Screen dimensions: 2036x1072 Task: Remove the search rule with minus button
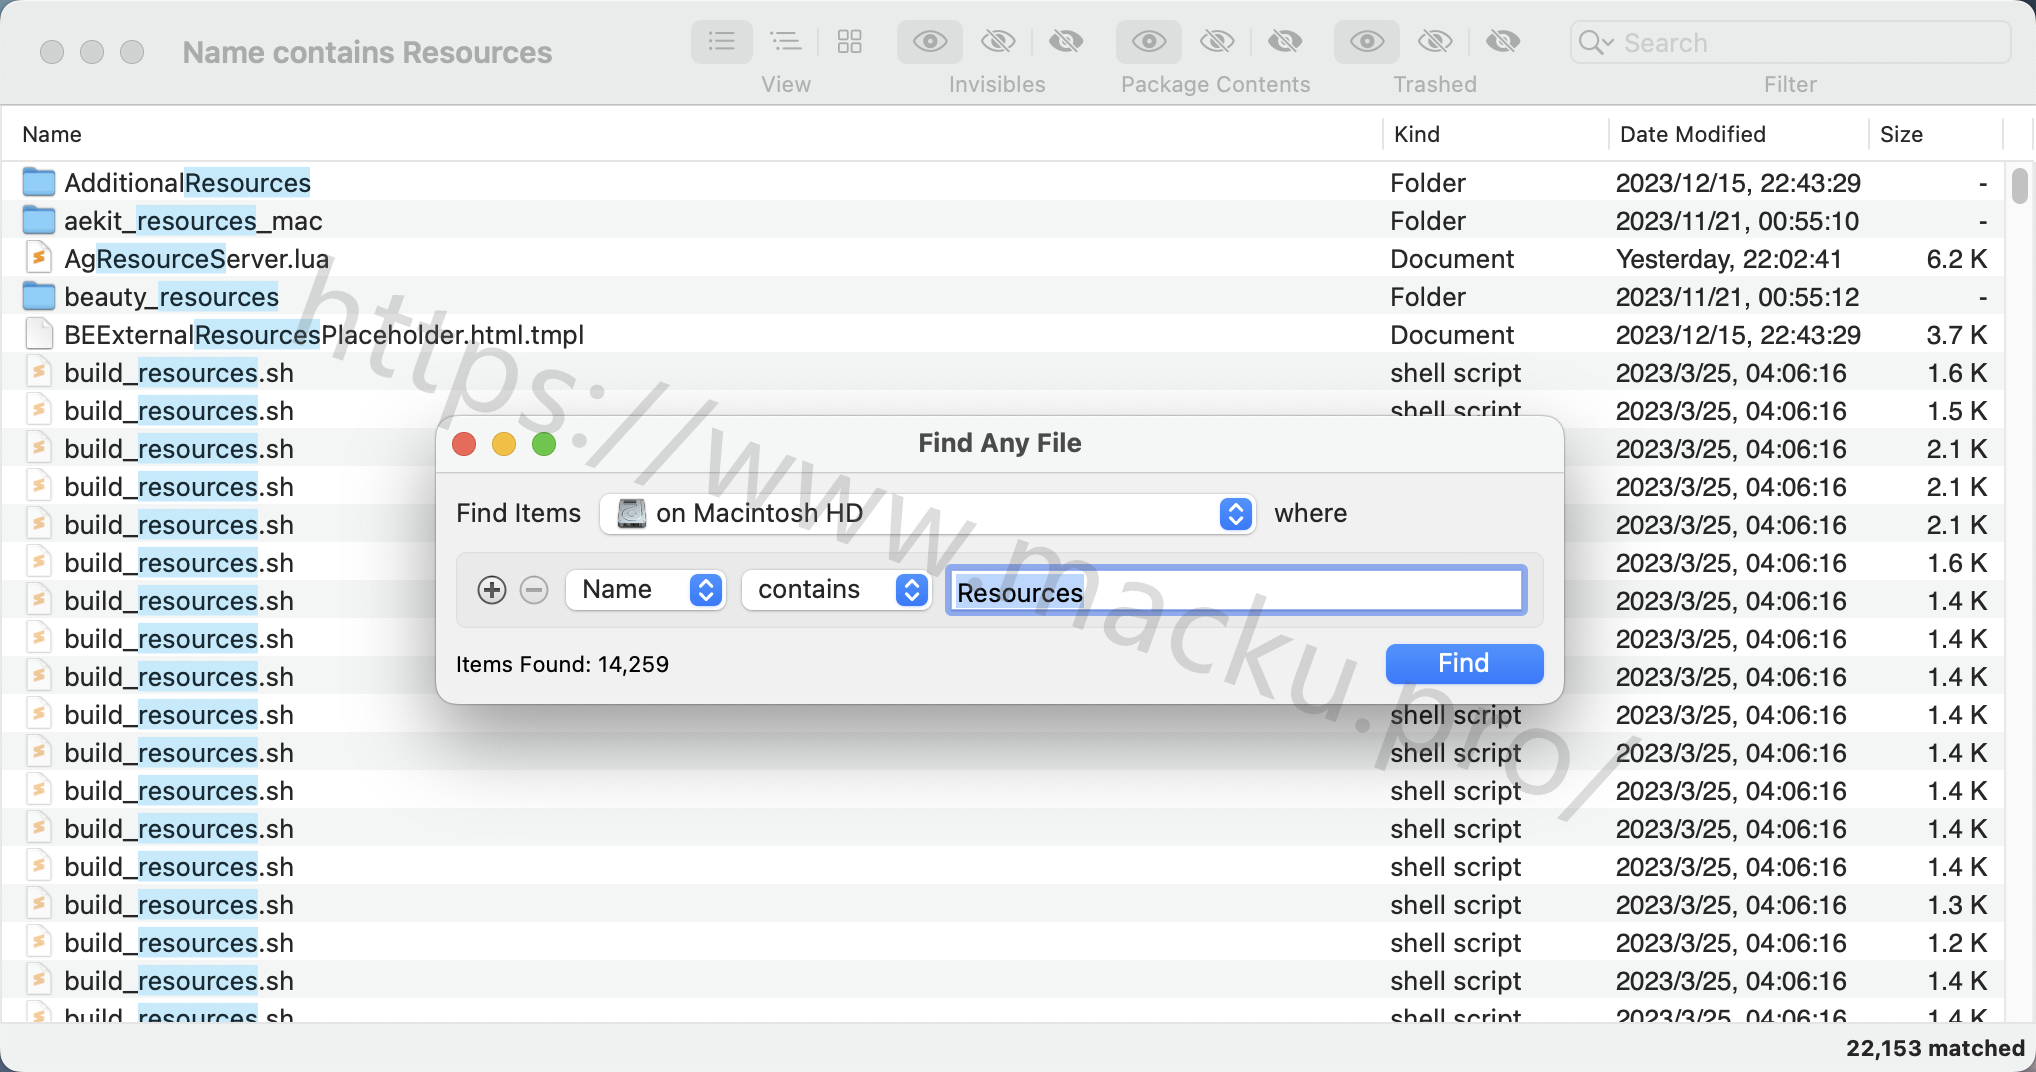534,590
